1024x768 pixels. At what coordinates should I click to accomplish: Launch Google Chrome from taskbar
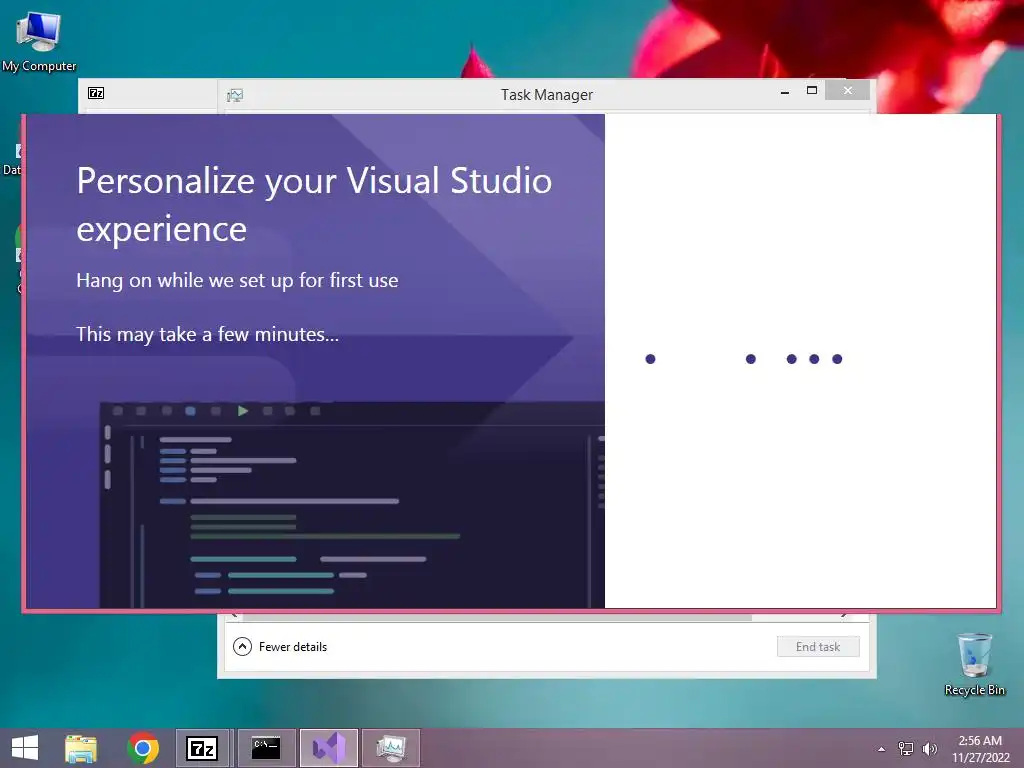(x=143, y=748)
